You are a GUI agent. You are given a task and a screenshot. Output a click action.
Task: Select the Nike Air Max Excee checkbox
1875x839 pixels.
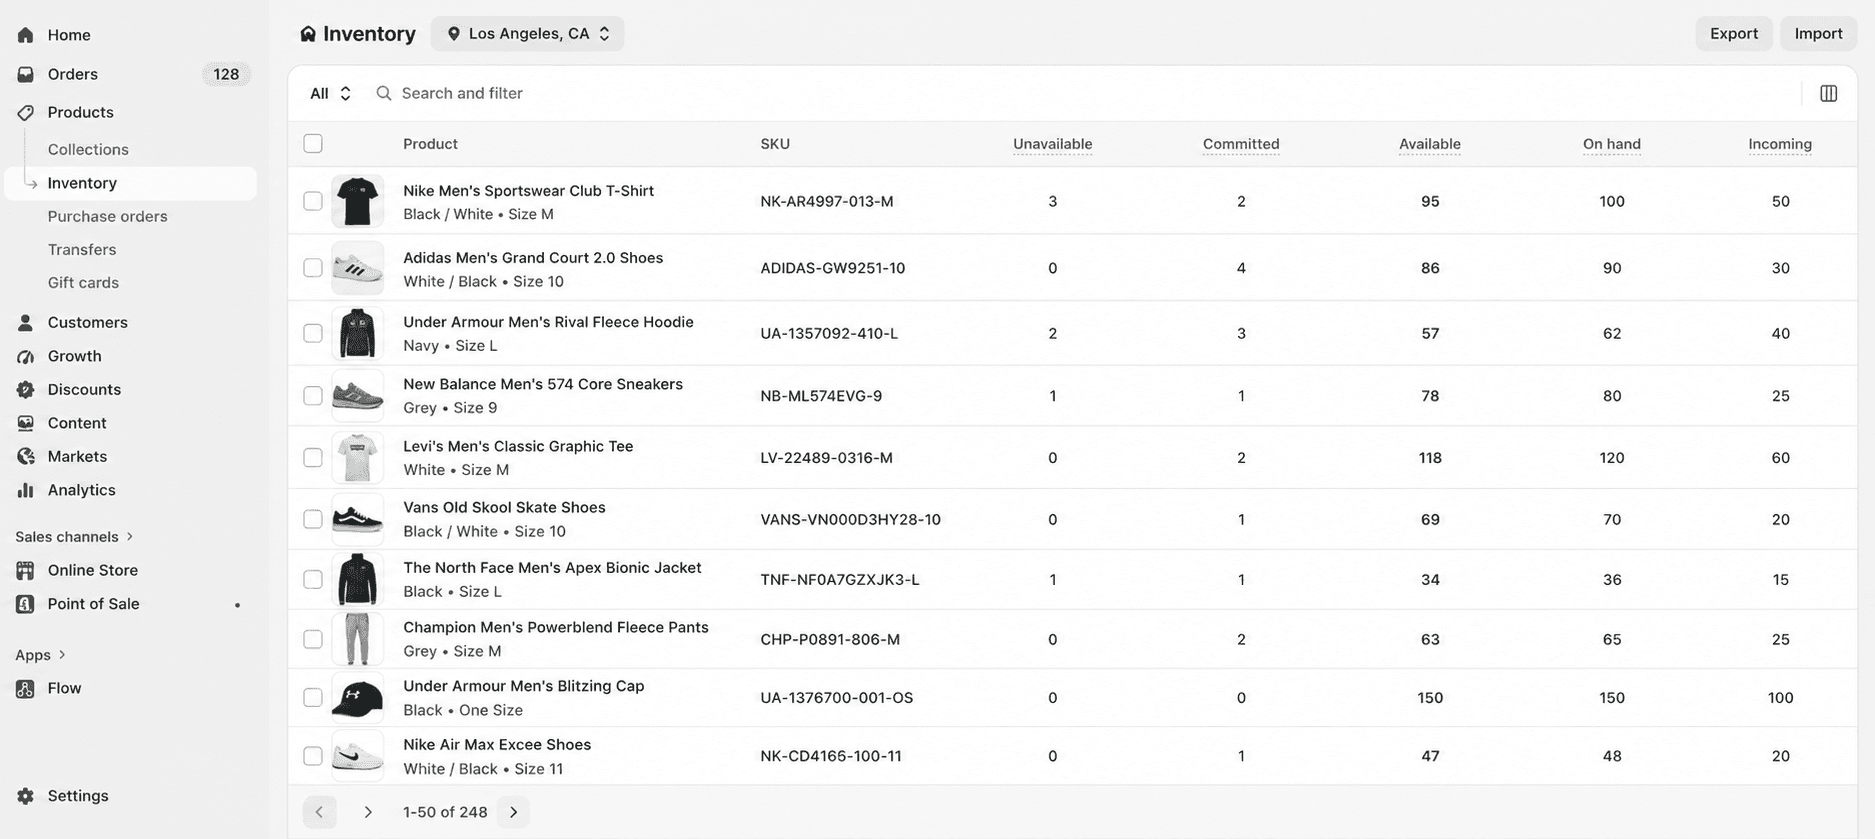click(x=313, y=756)
